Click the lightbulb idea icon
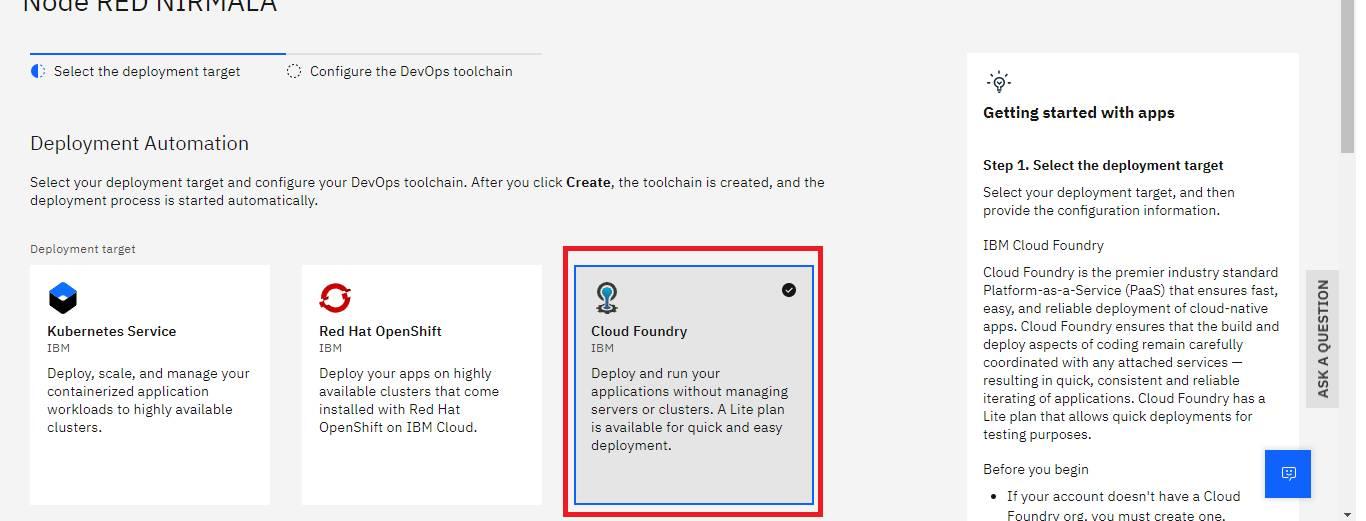Image resolution: width=1366 pixels, height=521 pixels. pos(998,82)
